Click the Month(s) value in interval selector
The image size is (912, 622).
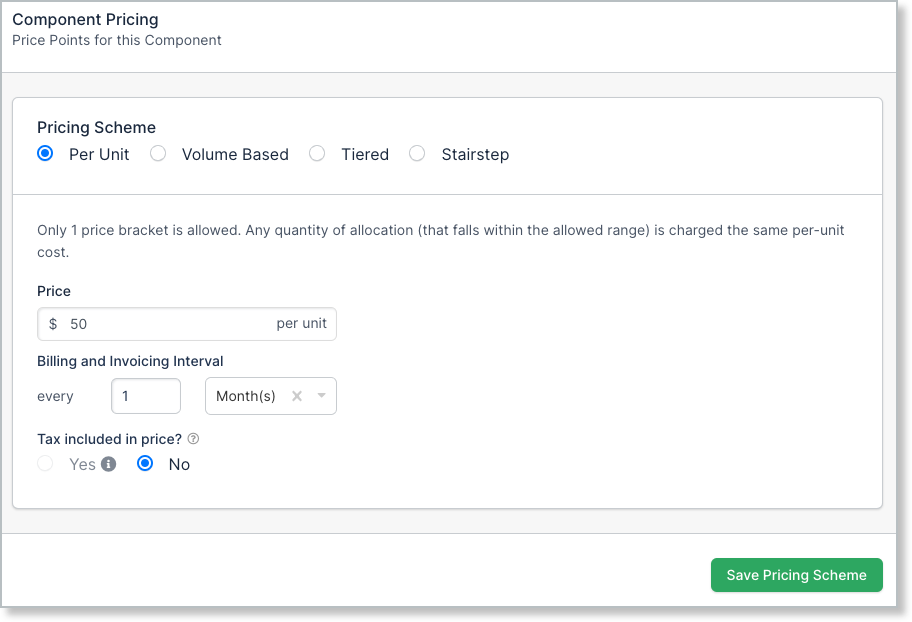pyautogui.click(x=246, y=396)
